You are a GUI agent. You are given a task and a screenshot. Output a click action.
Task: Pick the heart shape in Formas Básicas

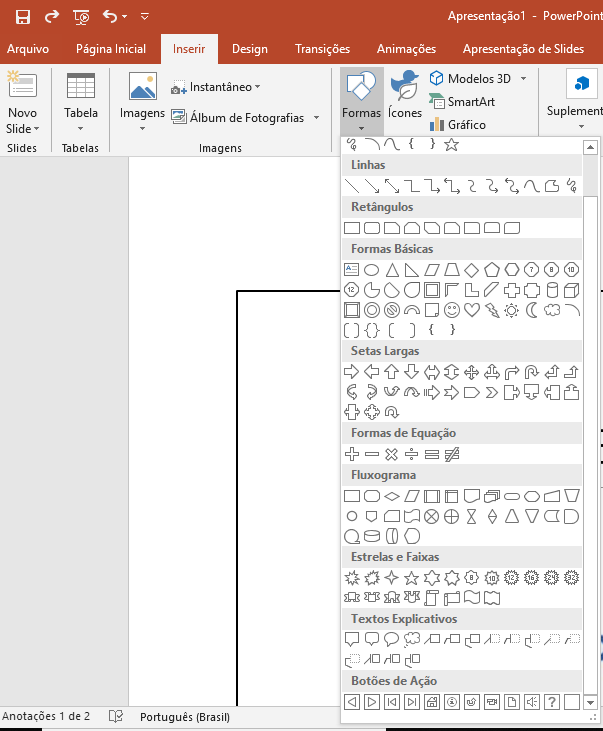tap(472, 310)
